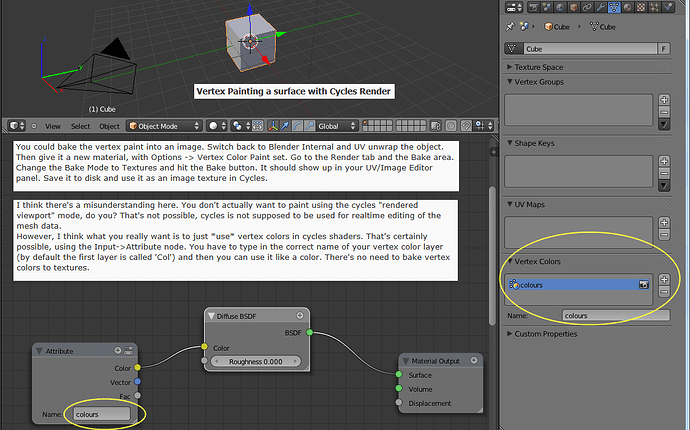
Task: Click the Cube mesh name field
Action: 590,49
